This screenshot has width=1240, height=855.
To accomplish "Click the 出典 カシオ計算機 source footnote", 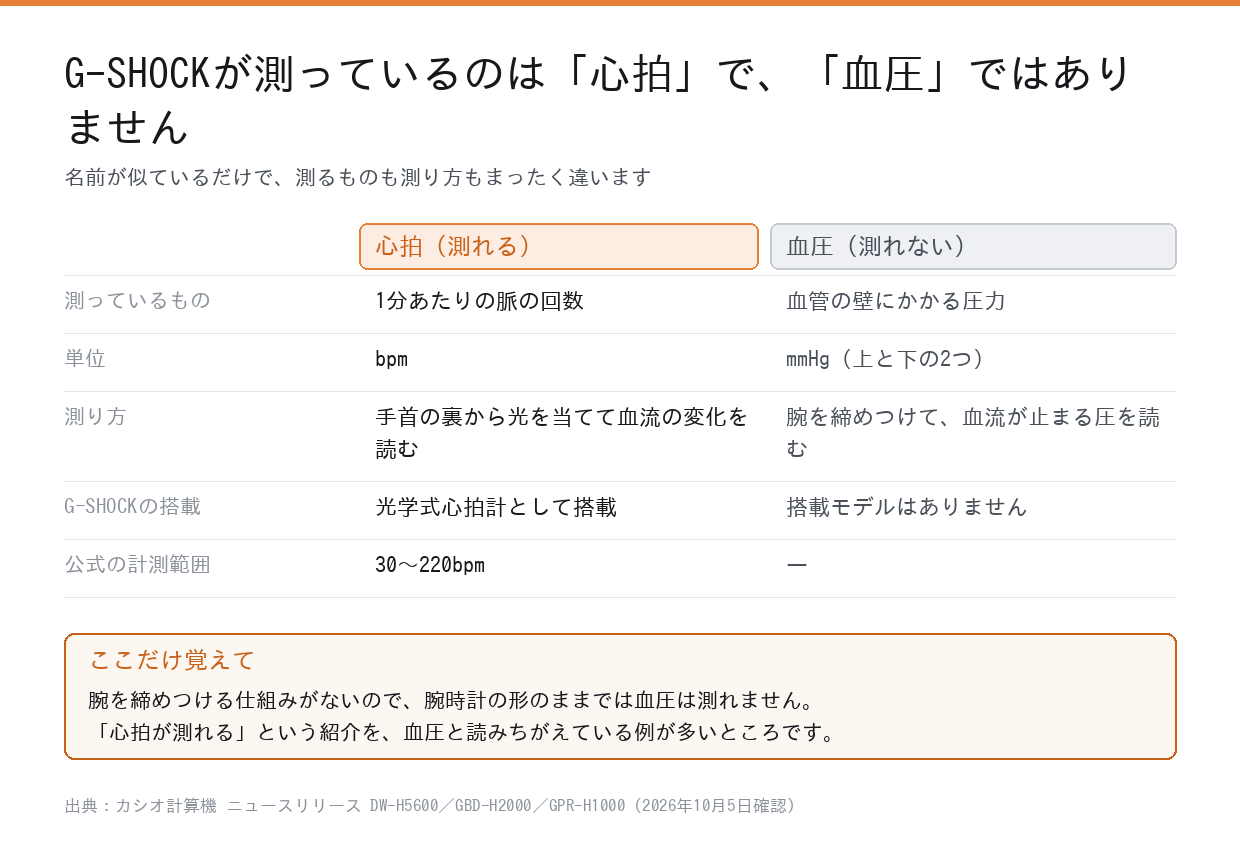I will [431, 806].
